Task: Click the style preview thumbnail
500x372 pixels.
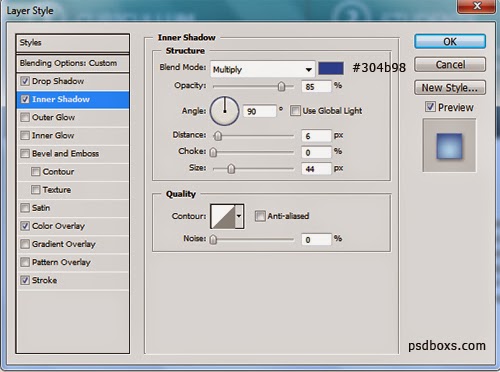Action: click(x=449, y=146)
